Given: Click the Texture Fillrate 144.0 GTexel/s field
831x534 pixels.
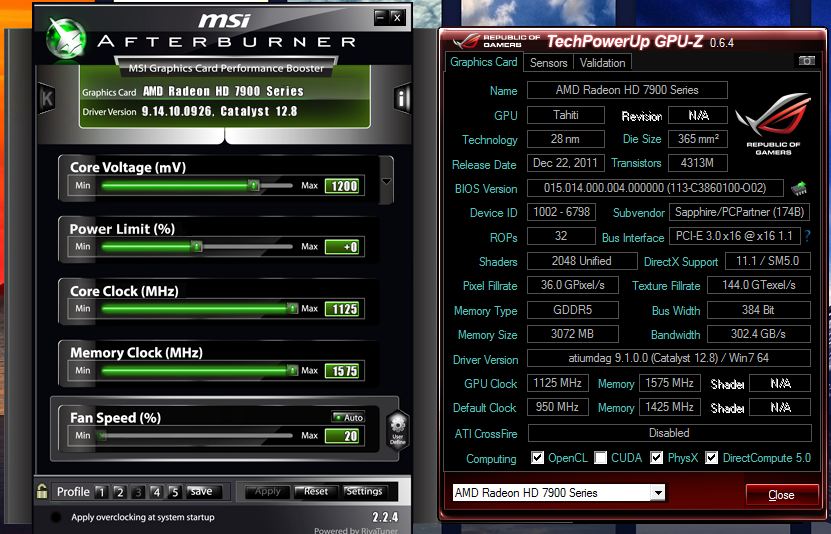Looking at the screenshot, I should click(x=758, y=285).
